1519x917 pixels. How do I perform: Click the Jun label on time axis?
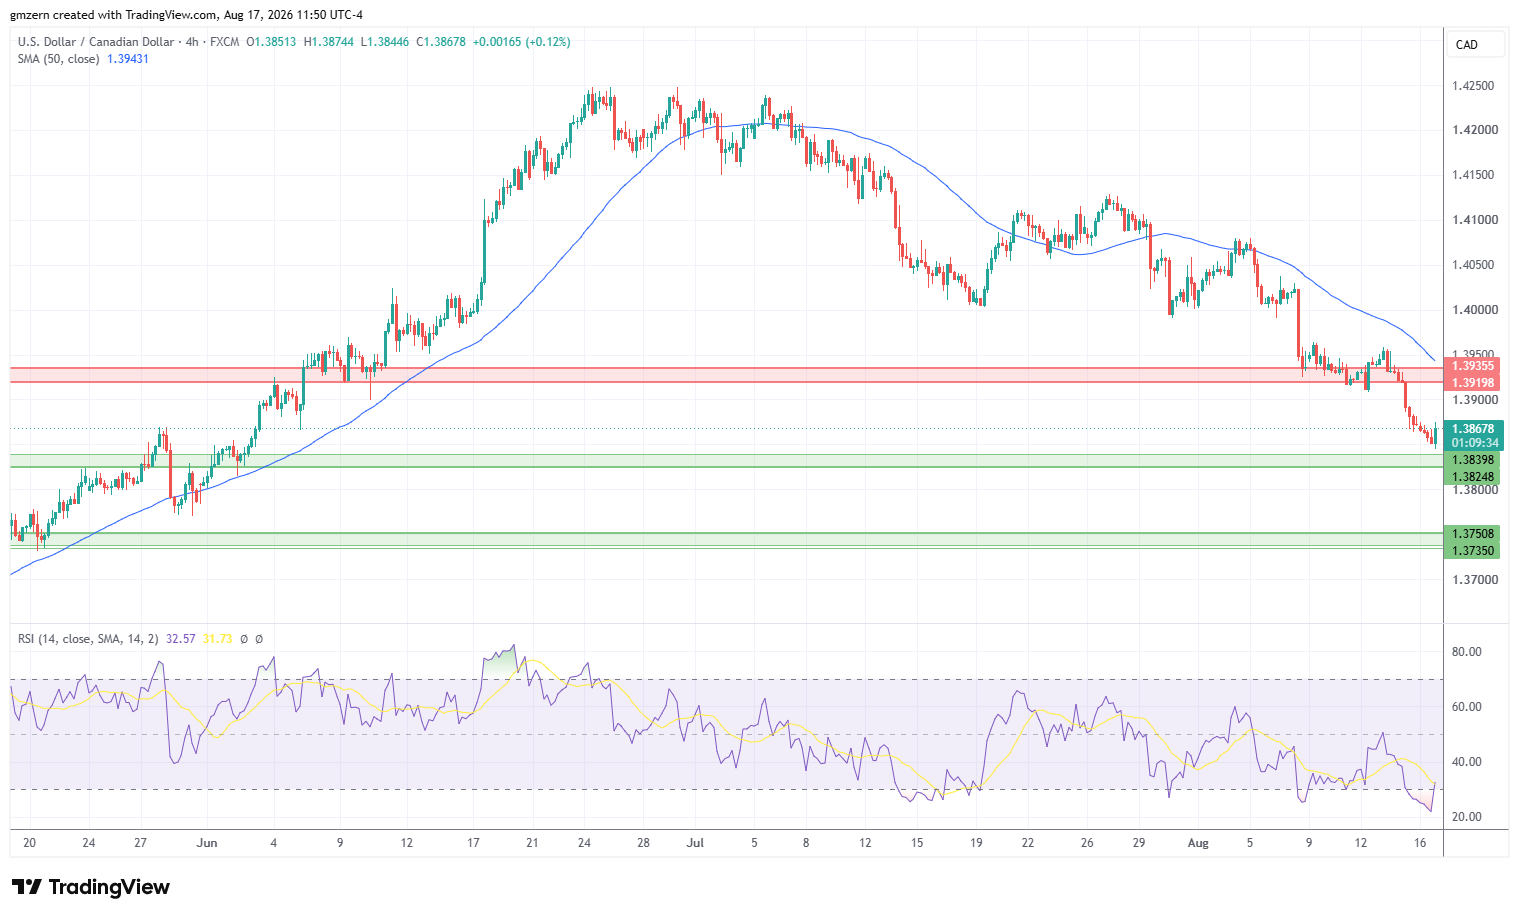coord(207,843)
